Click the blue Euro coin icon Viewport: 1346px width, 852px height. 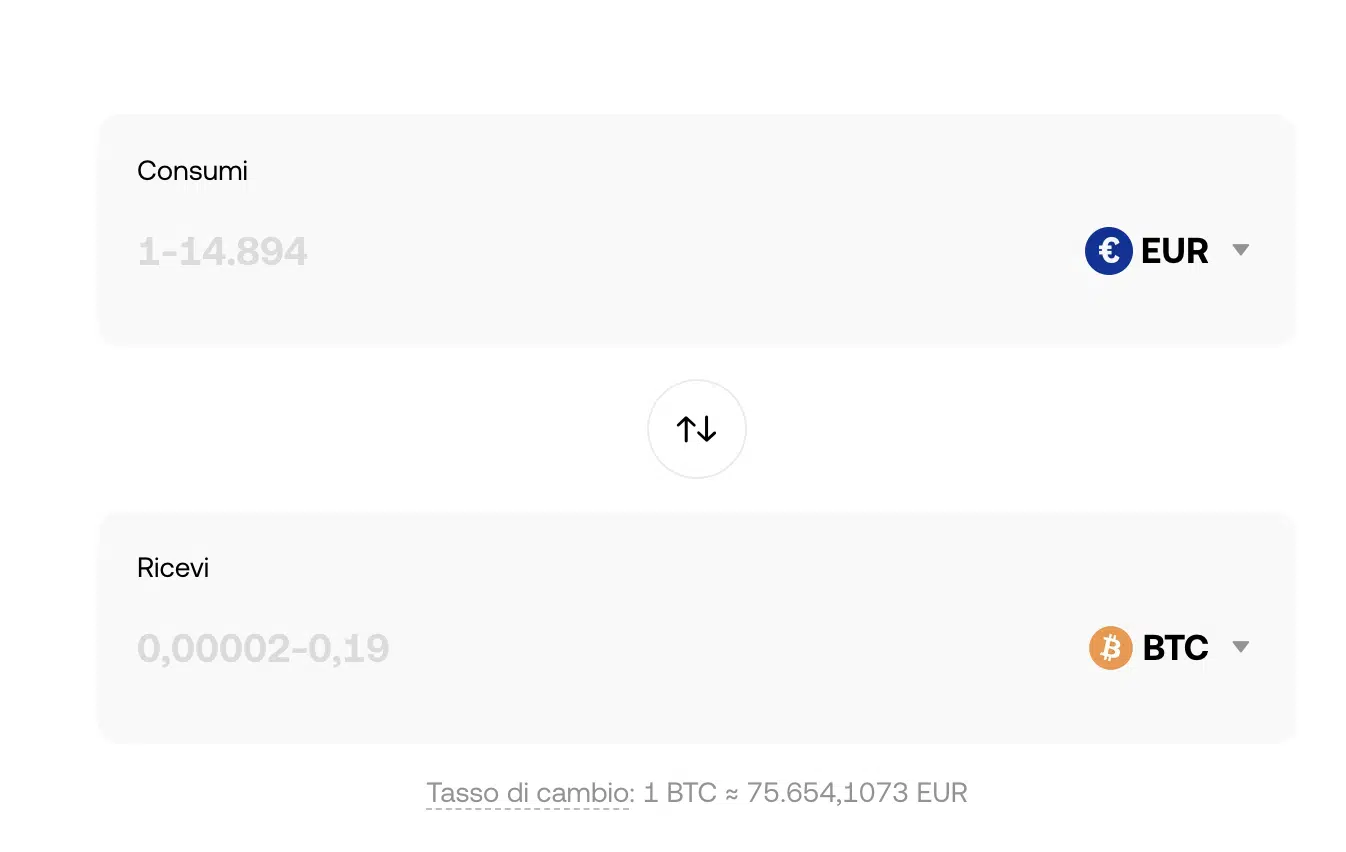[x=1108, y=250]
